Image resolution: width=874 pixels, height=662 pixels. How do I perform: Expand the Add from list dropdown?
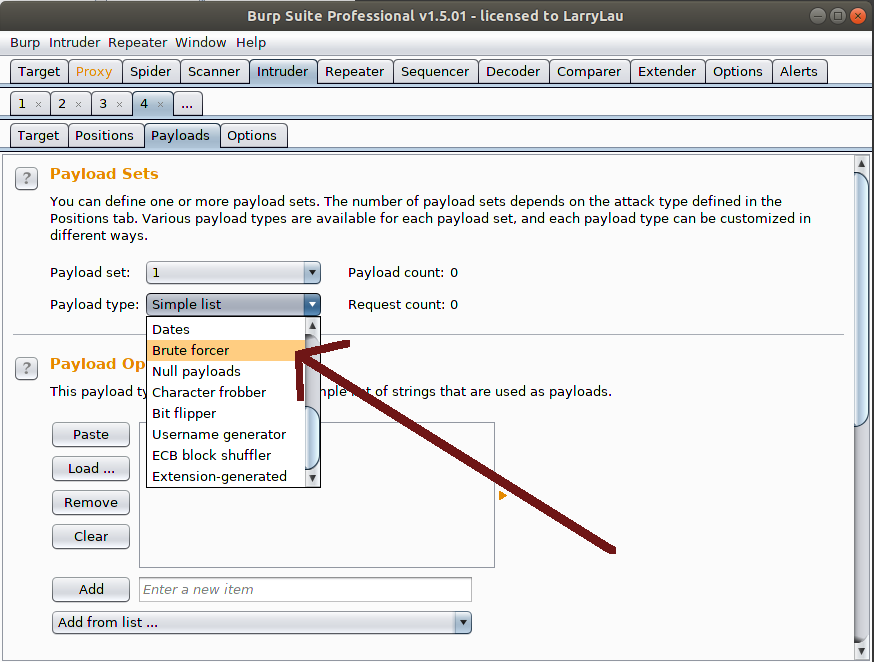[x=261, y=622]
